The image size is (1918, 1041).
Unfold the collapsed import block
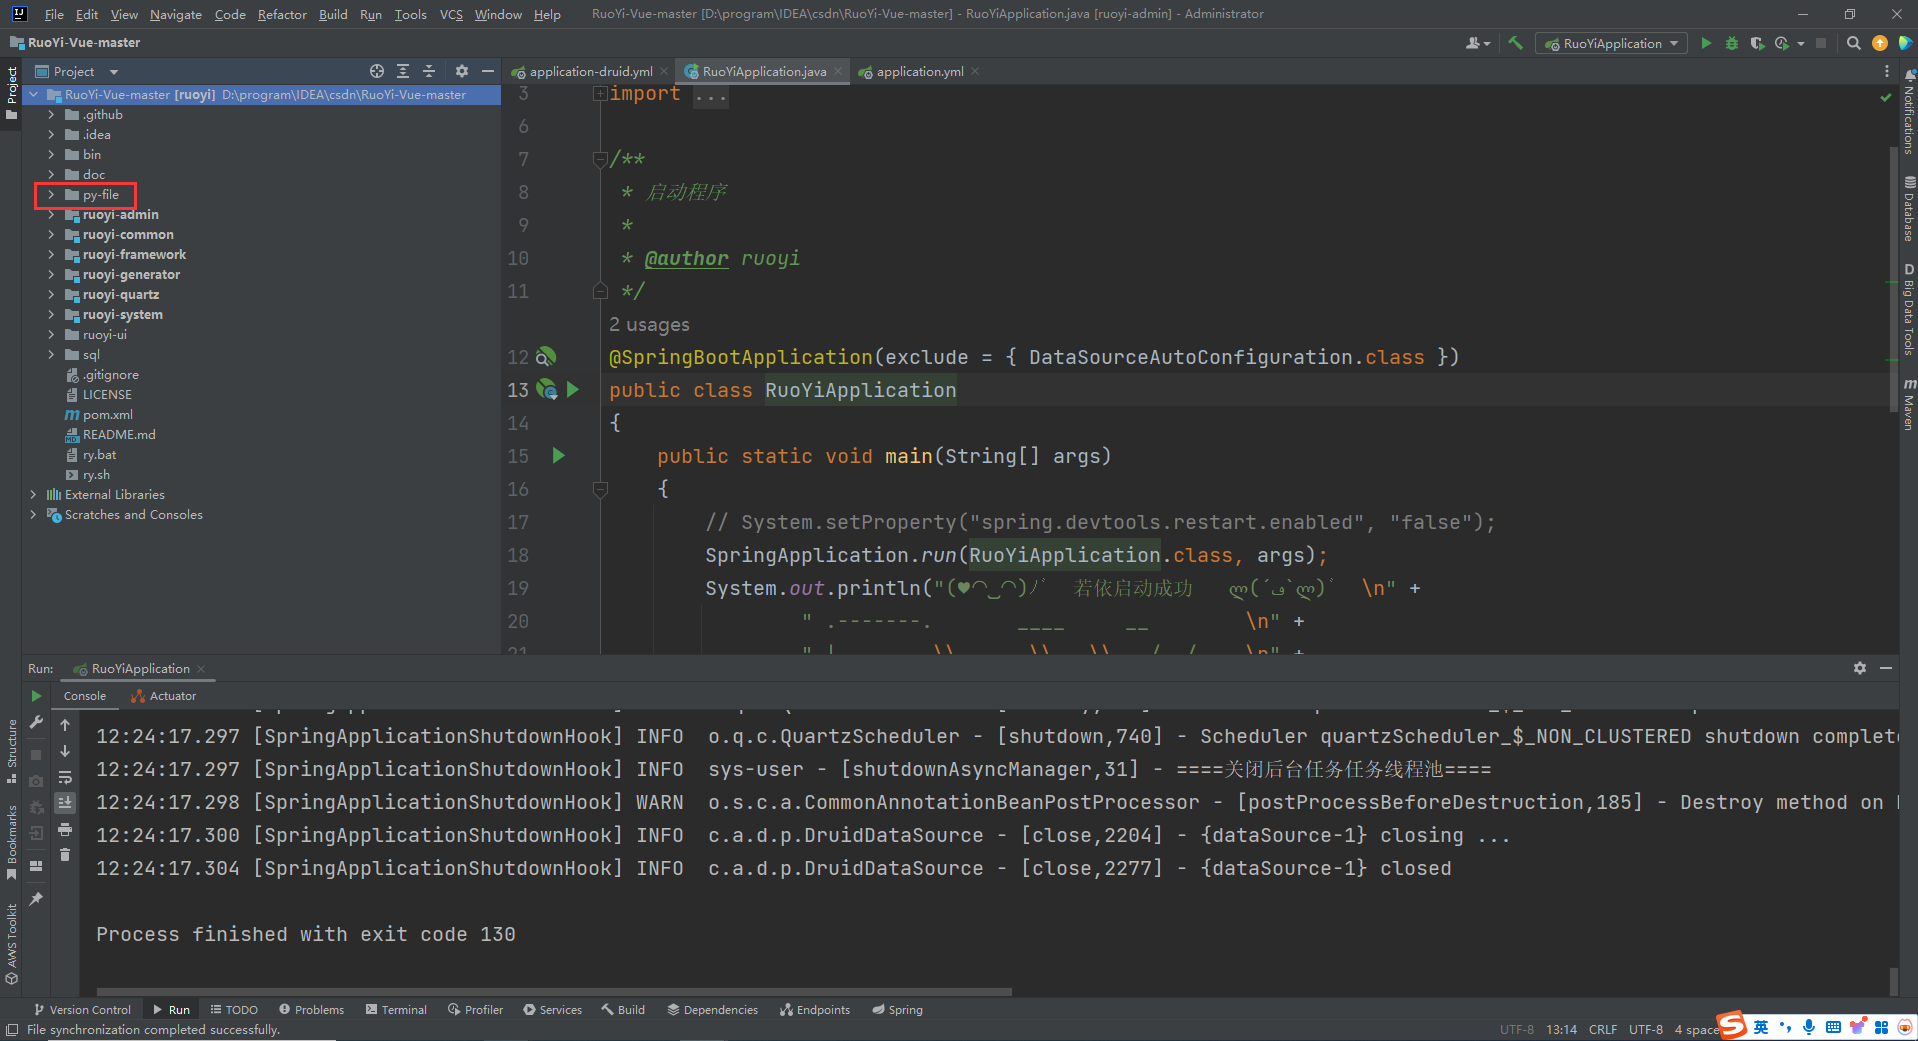600,93
